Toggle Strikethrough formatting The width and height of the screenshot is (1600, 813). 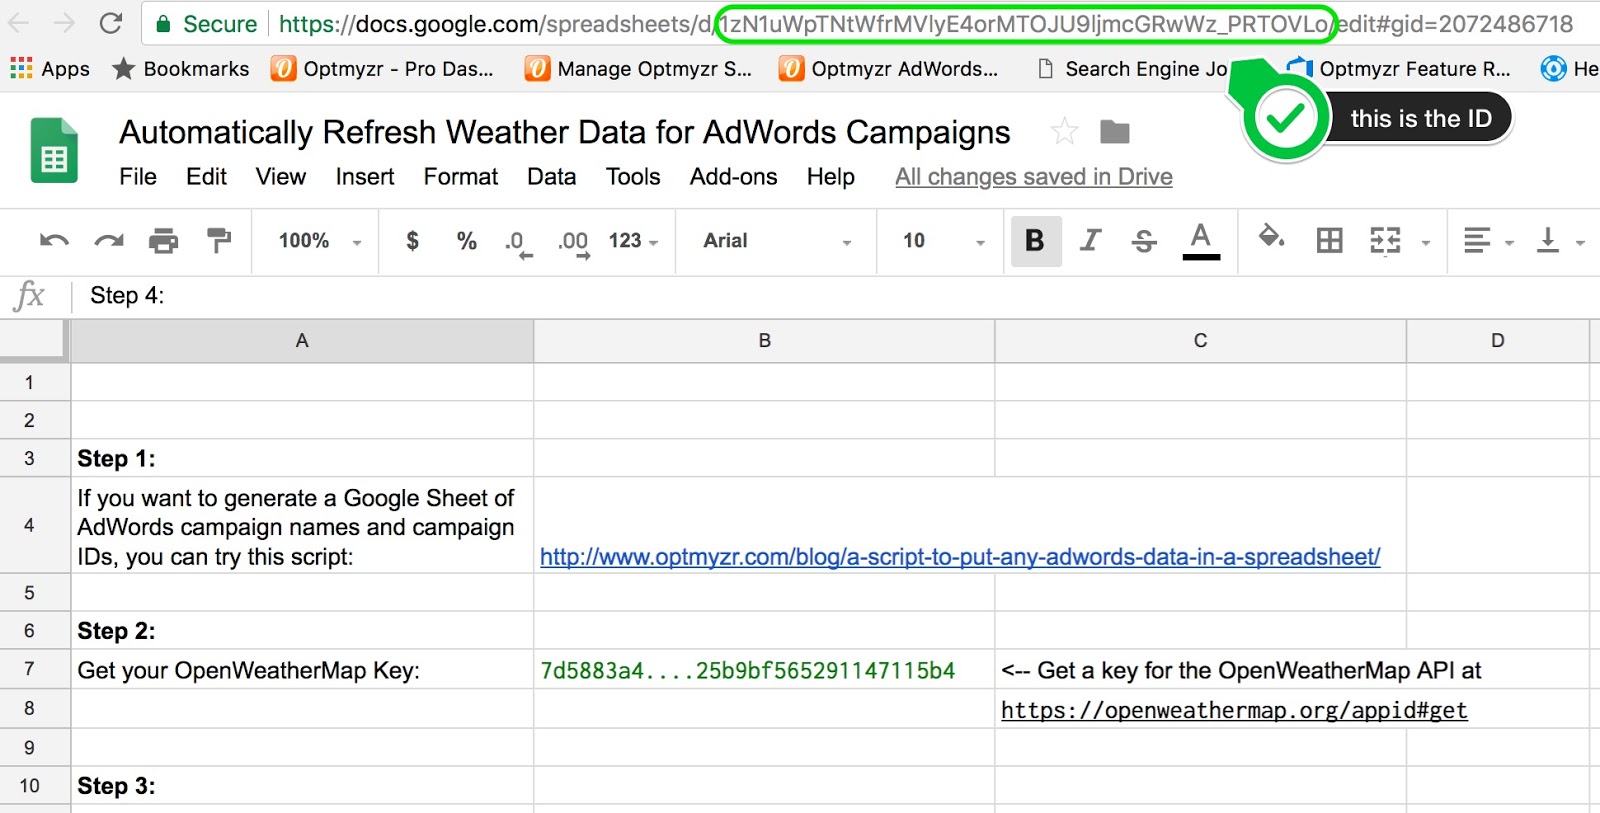pos(1145,241)
